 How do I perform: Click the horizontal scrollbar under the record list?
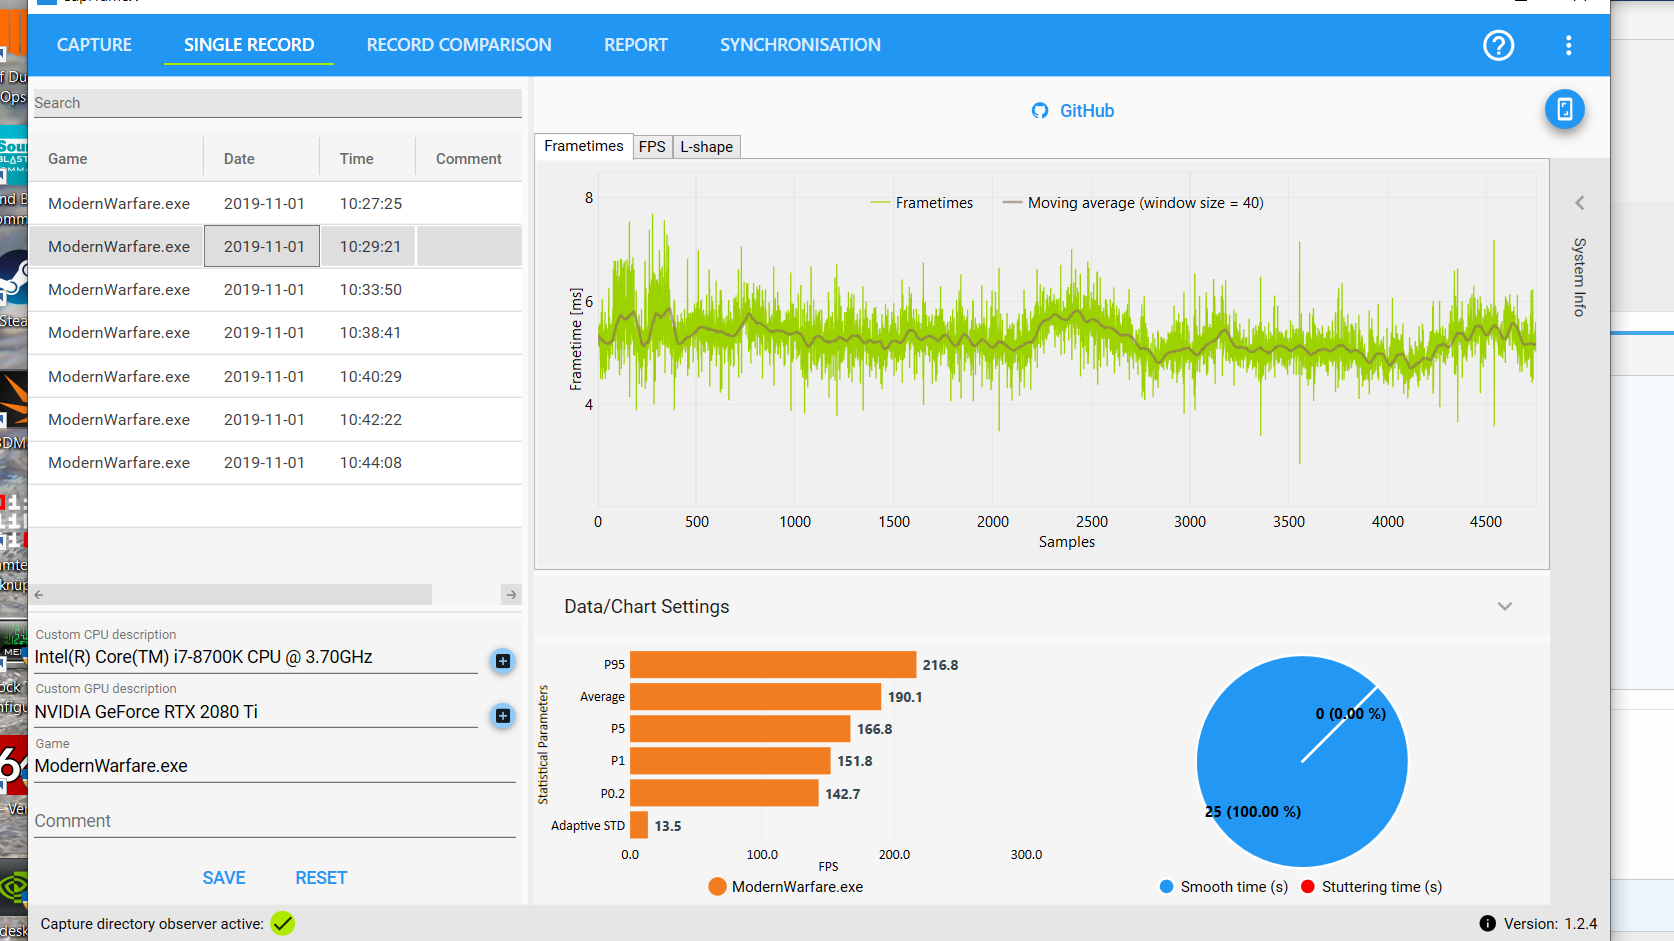click(x=240, y=594)
